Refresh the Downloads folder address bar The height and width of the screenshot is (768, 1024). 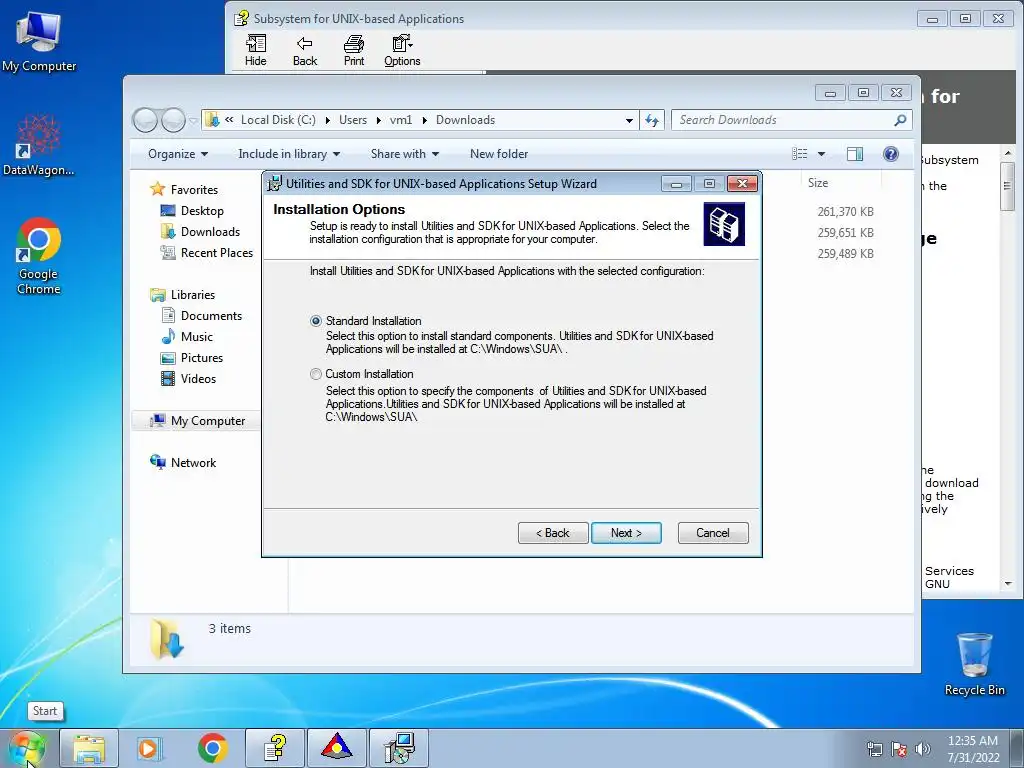pyautogui.click(x=652, y=120)
